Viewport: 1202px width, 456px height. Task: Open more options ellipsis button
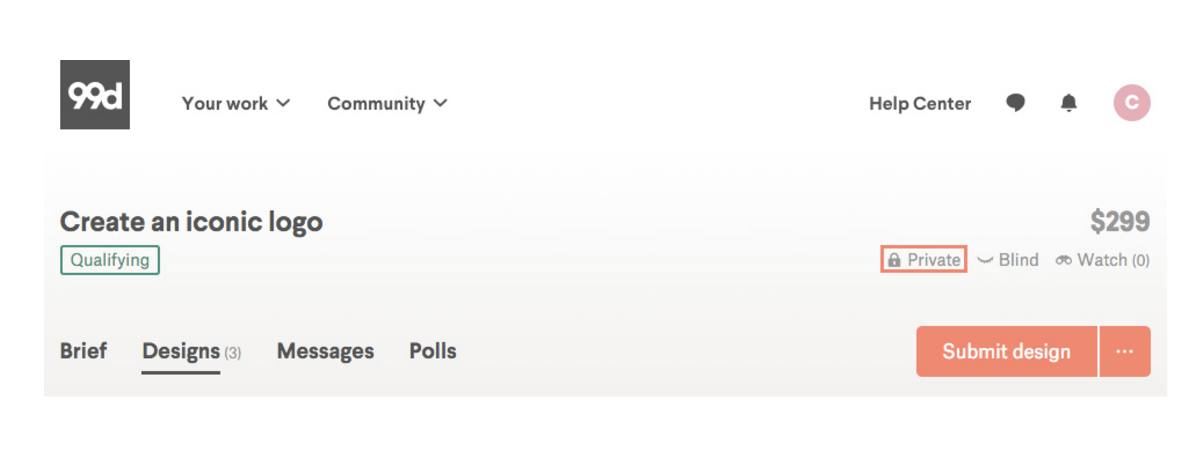[x=1125, y=351]
